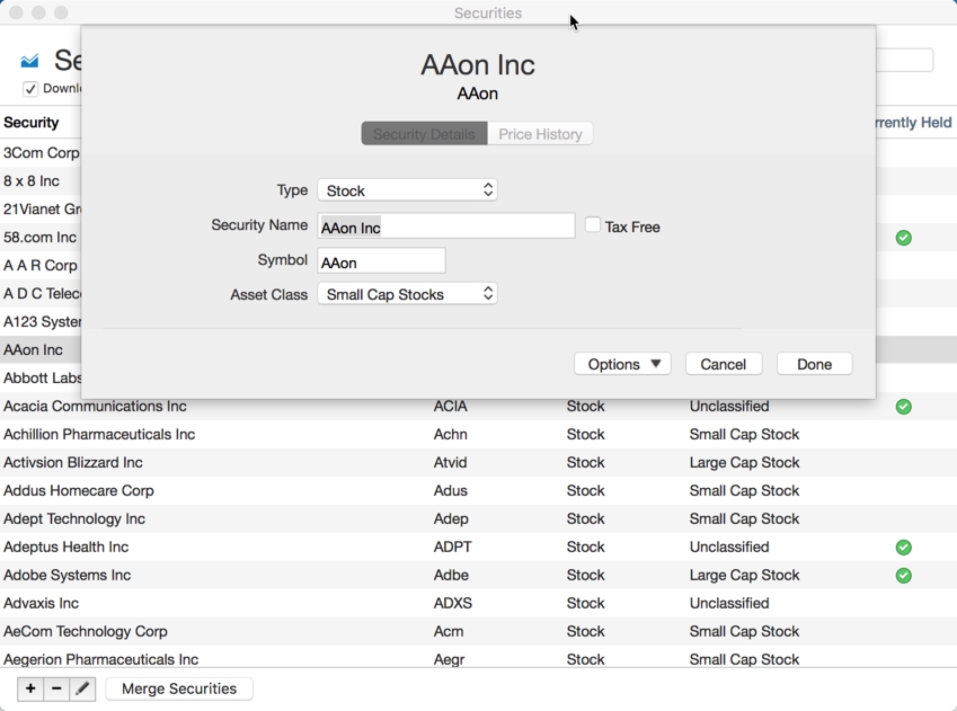Enable the Tax Free checkbox

click(x=593, y=226)
